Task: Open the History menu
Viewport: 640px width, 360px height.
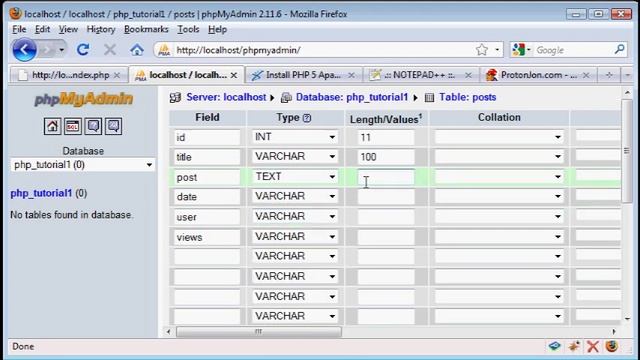Action: click(101, 29)
